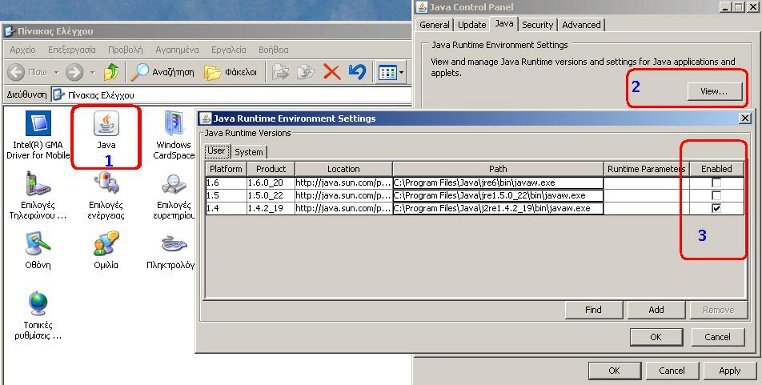Click the Views grid toolbar icon

(x=387, y=73)
